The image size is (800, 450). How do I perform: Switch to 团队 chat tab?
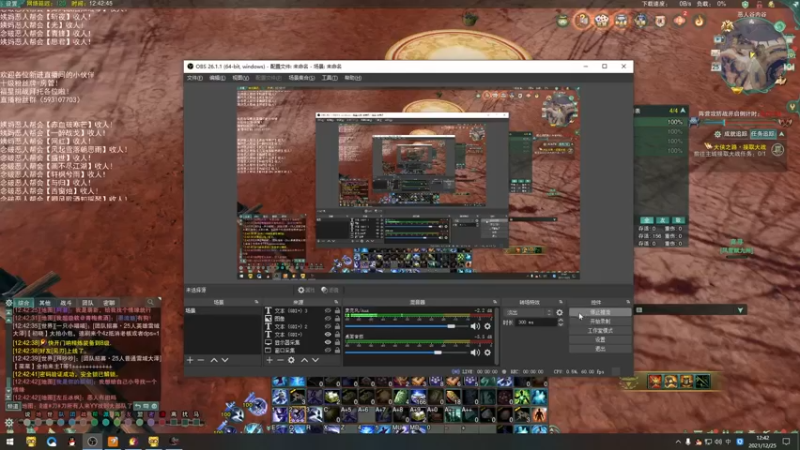[x=88, y=303]
